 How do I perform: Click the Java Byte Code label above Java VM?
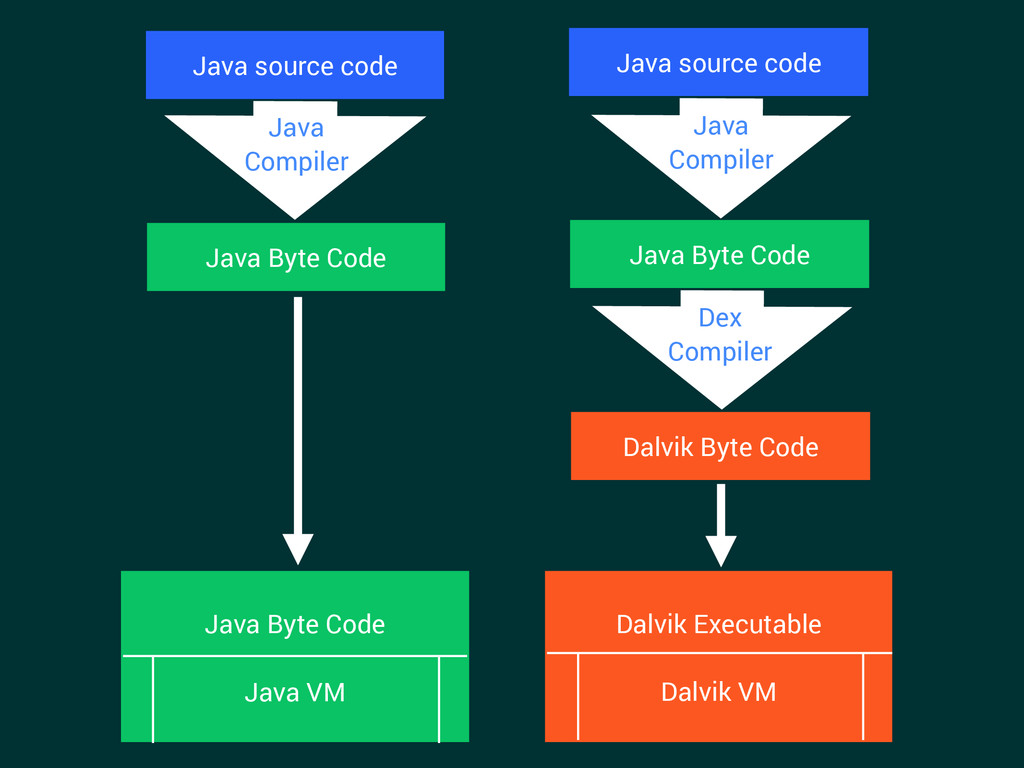pyautogui.click(x=295, y=624)
